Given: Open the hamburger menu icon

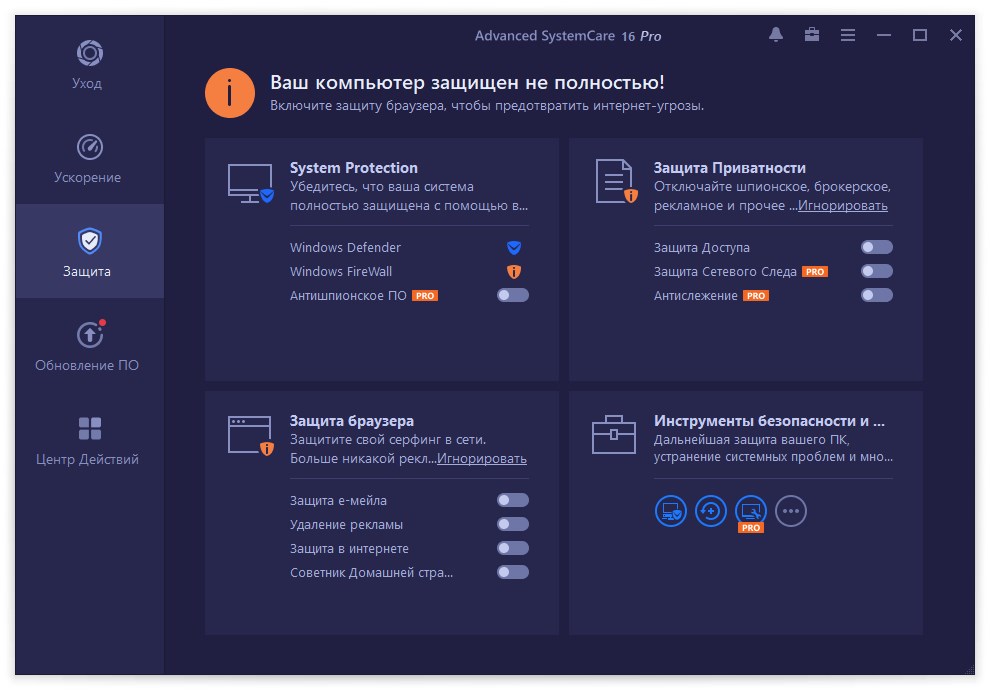Looking at the screenshot, I should coord(848,35).
